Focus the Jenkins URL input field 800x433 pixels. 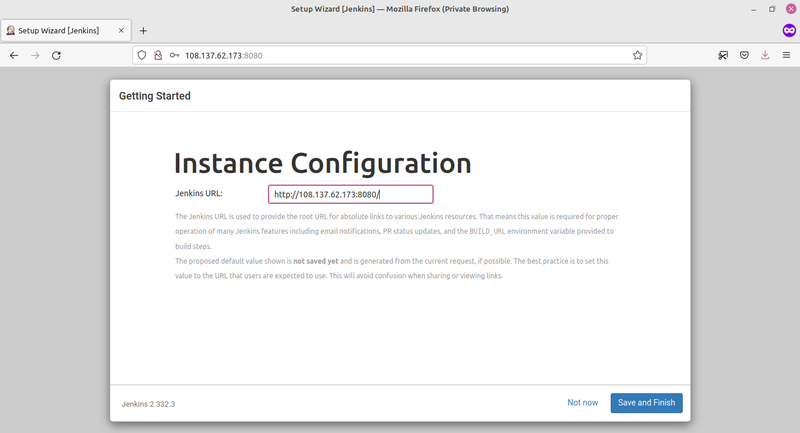click(351, 194)
